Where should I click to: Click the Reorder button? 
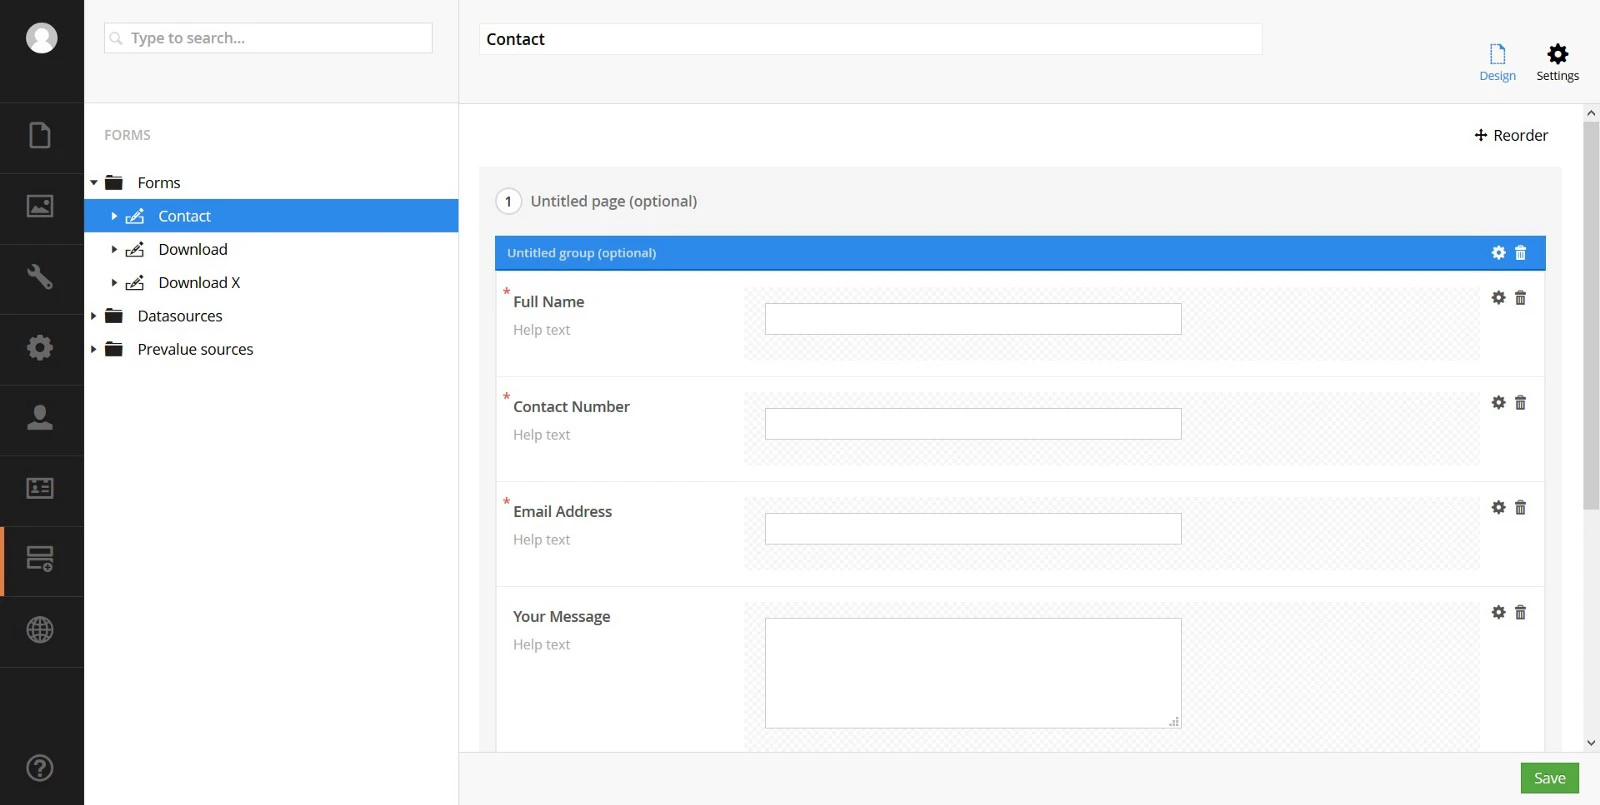pos(1511,135)
